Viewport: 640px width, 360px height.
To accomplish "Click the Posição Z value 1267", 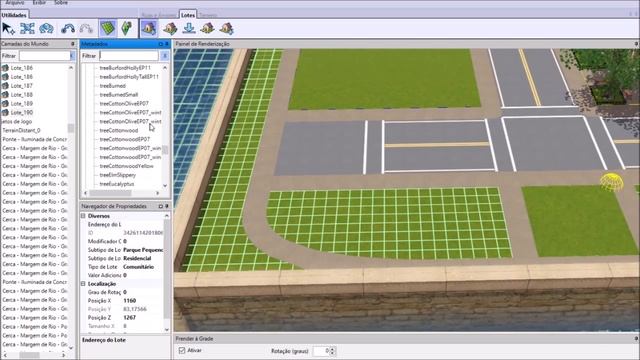I will [130, 318].
